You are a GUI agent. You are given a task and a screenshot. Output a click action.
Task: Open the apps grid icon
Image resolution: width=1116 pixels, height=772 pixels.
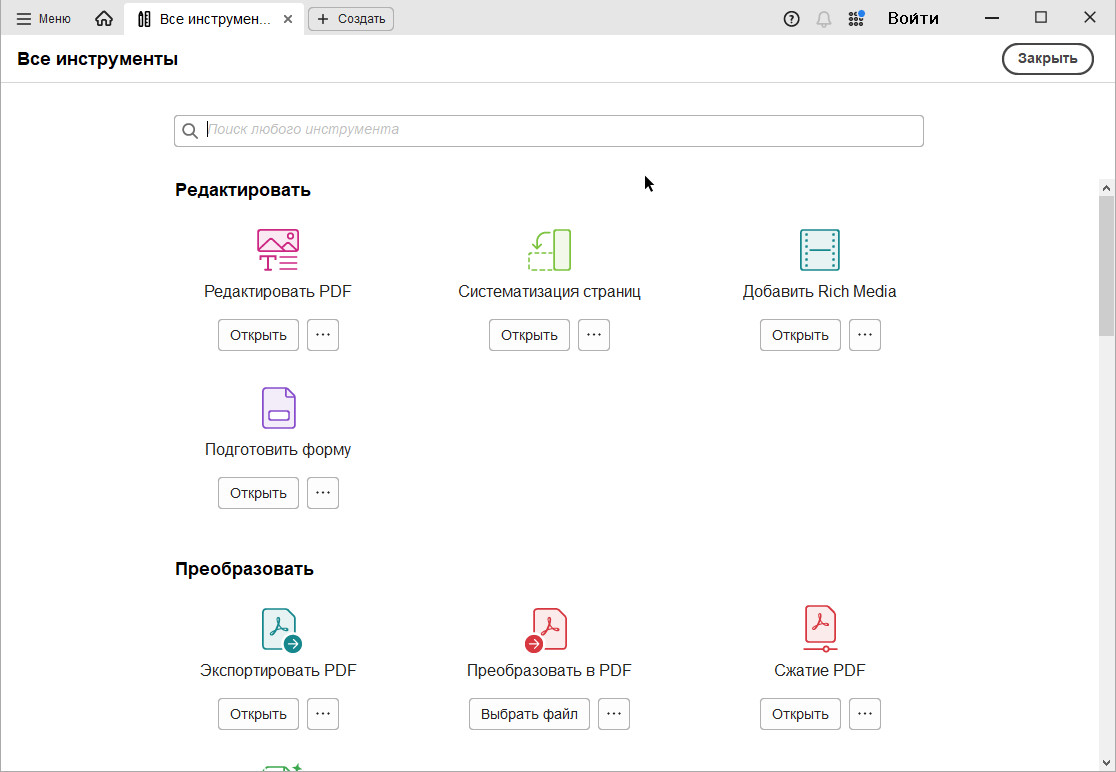click(x=856, y=19)
